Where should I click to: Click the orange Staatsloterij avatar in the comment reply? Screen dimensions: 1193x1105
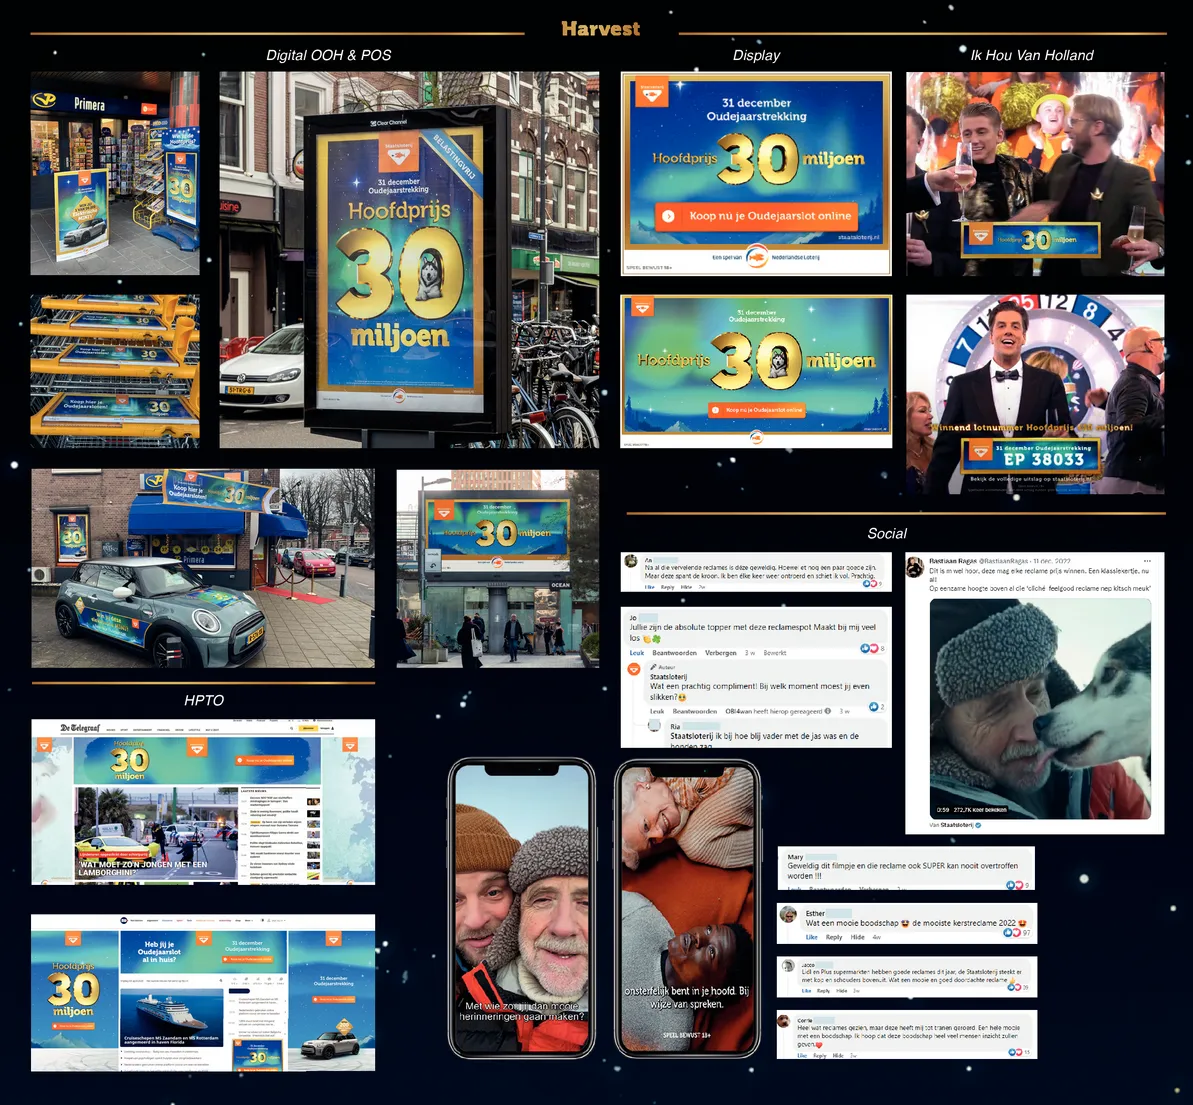pyautogui.click(x=633, y=669)
